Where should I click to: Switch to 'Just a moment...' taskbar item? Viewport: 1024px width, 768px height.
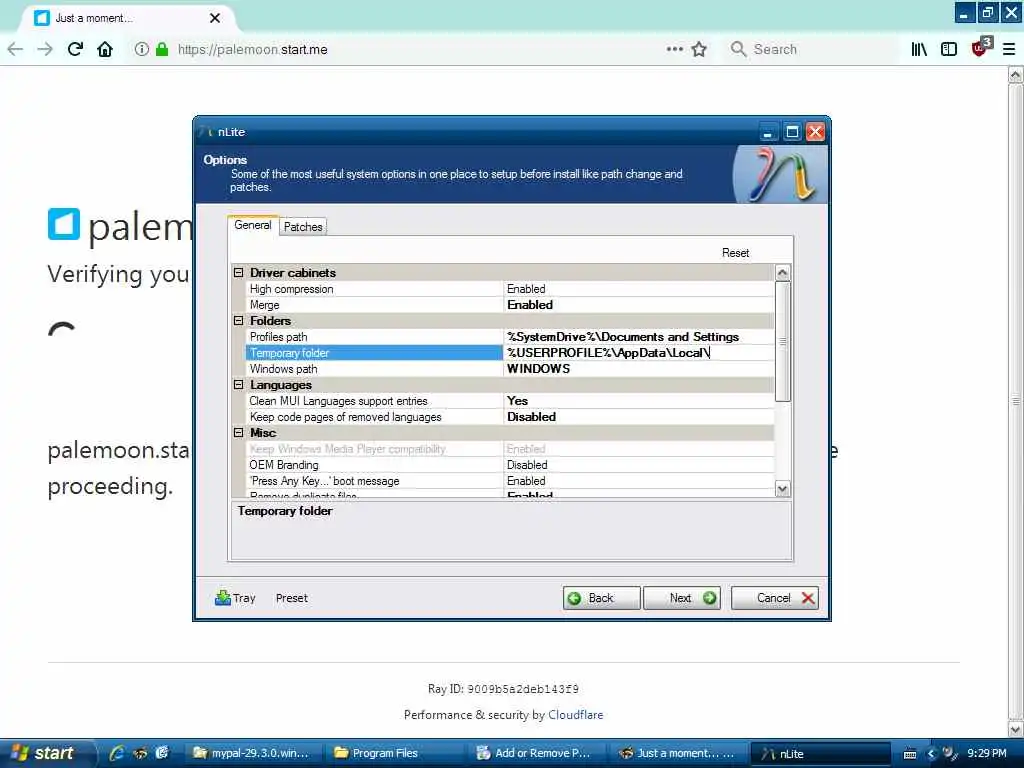click(x=677, y=754)
